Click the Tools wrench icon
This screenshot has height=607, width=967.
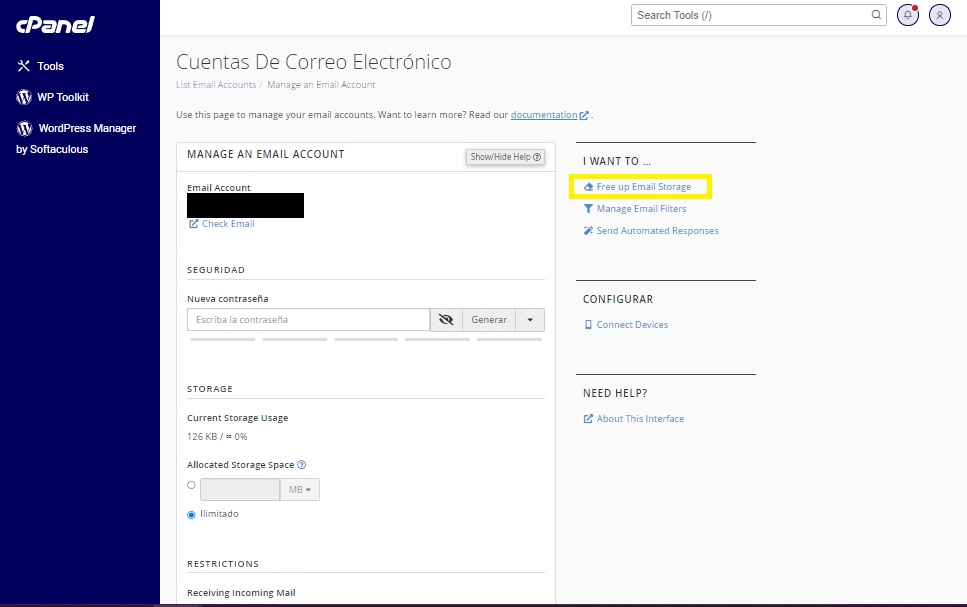click(x=24, y=66)
